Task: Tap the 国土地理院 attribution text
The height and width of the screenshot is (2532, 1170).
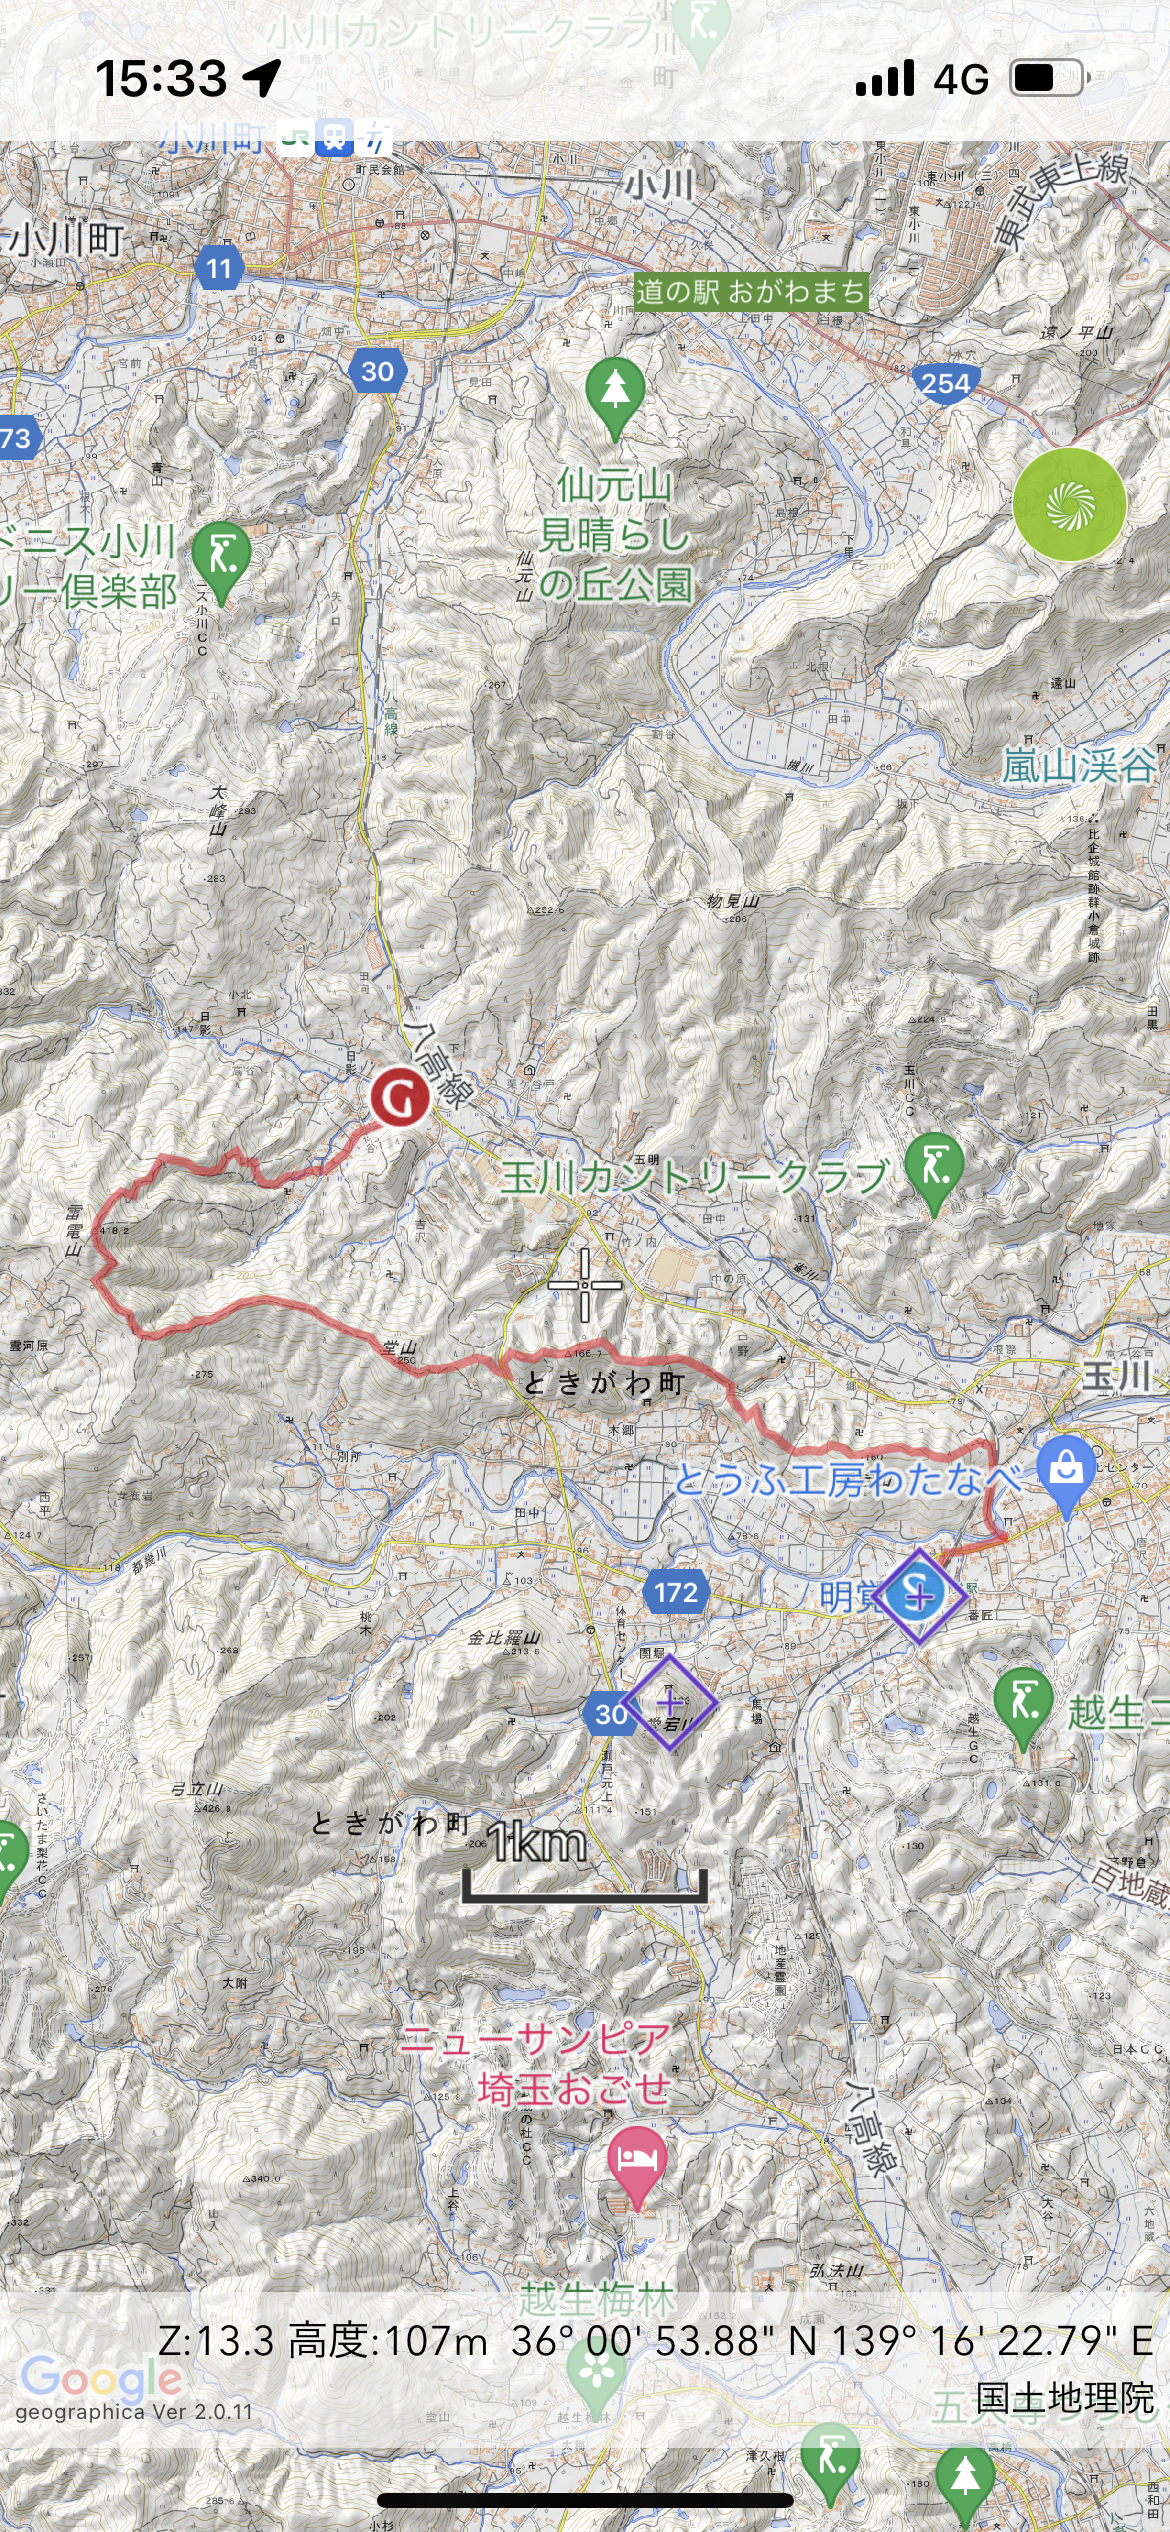Action: click(x=1064, y=2398)
